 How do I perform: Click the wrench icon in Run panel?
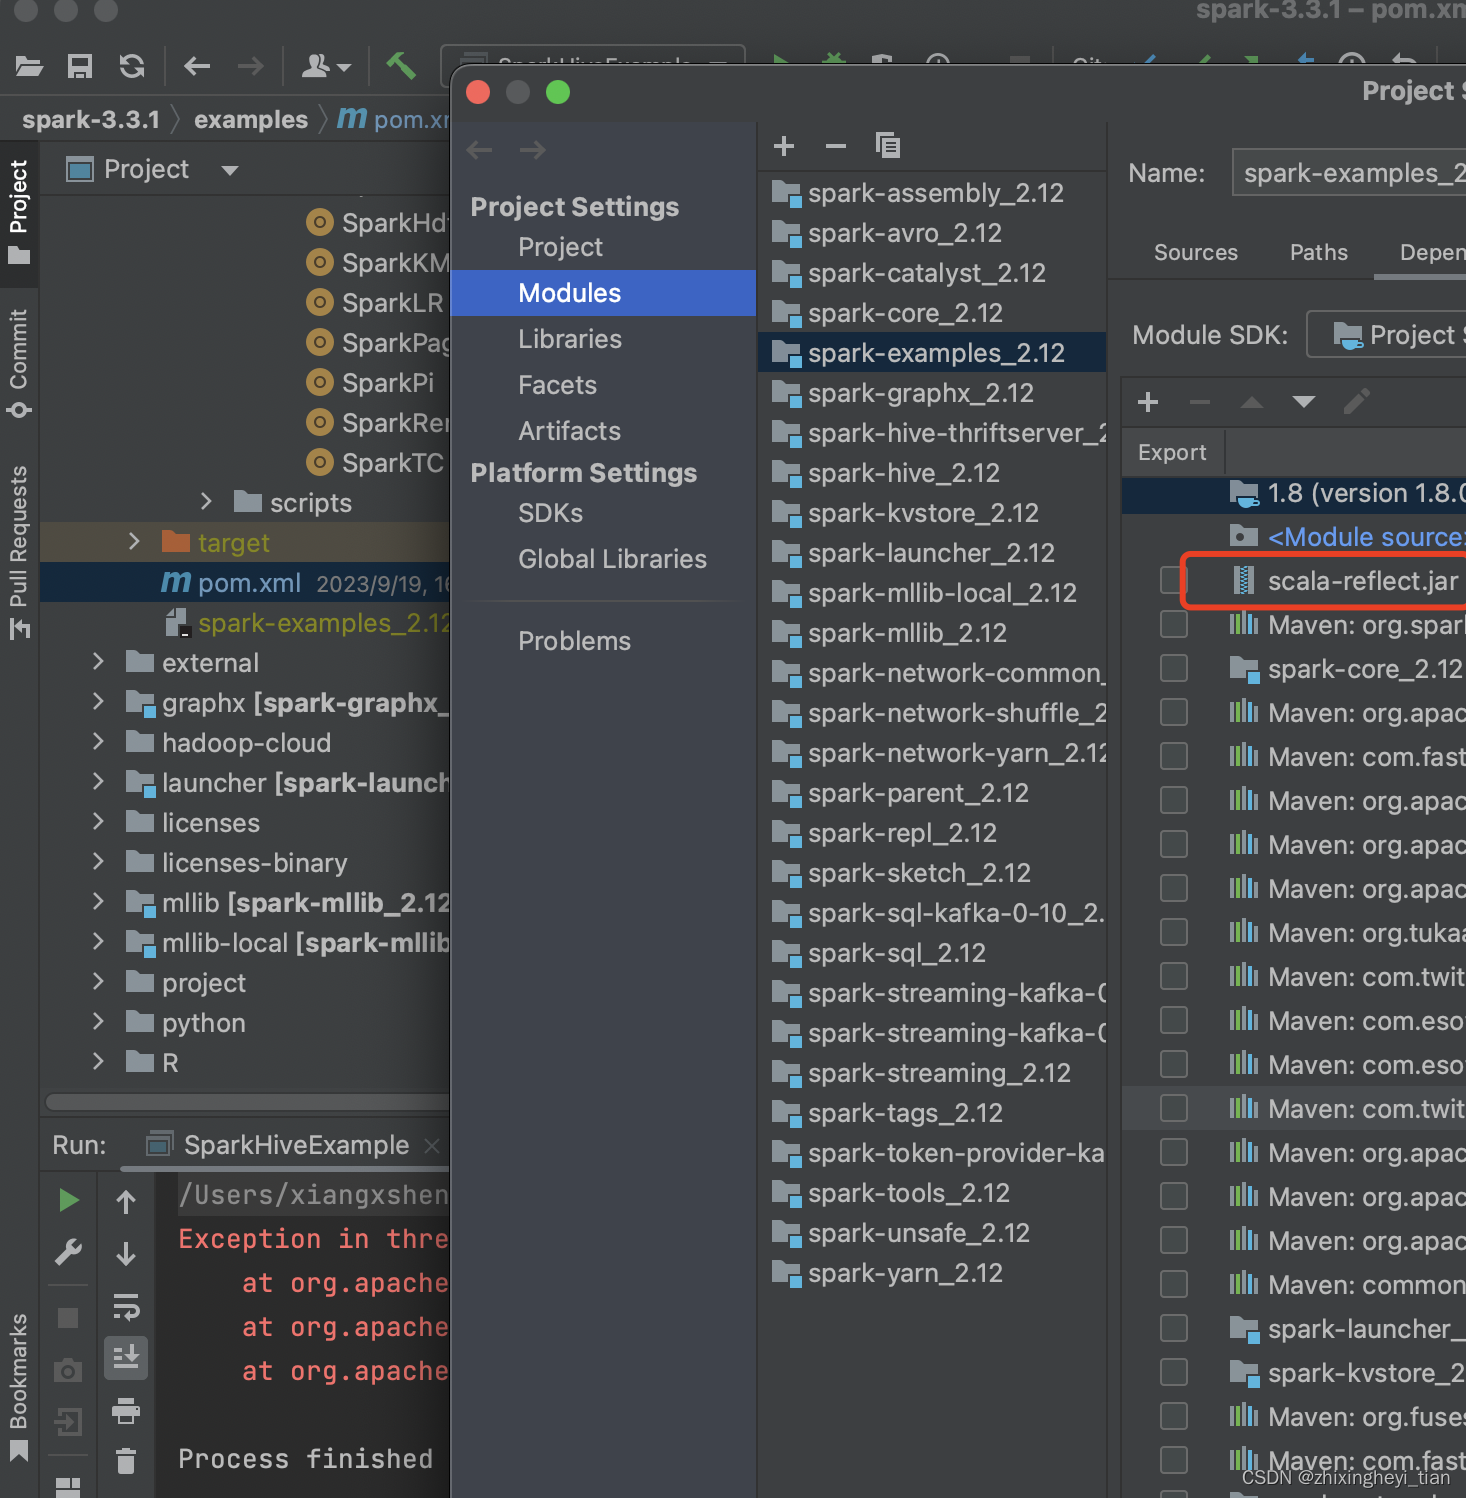pyautogui.click(x=68, y=1252)
